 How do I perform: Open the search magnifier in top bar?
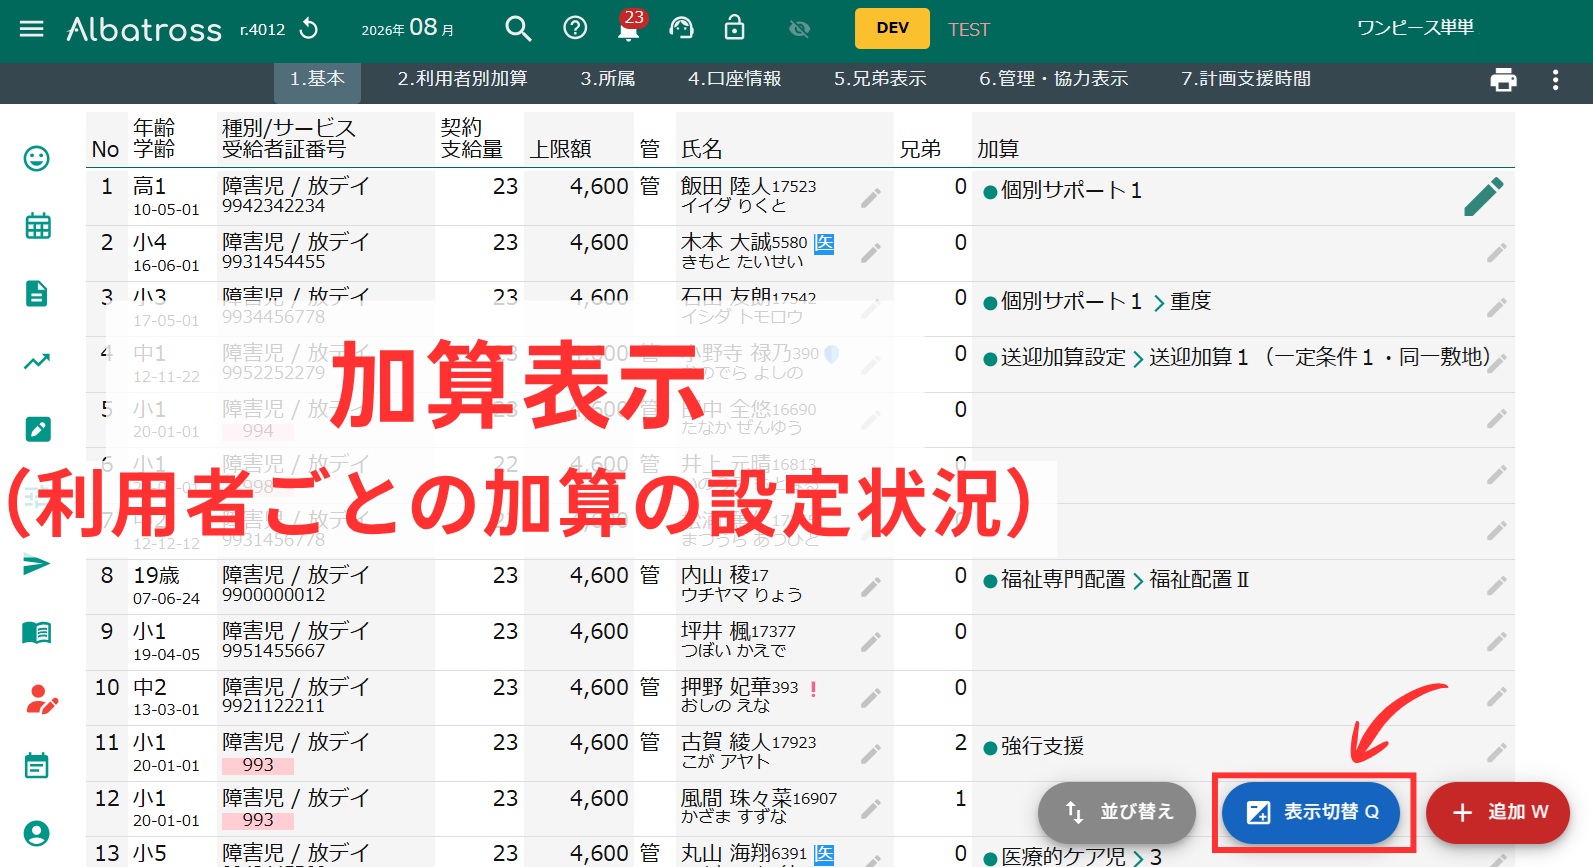click(x=518, y=28)
